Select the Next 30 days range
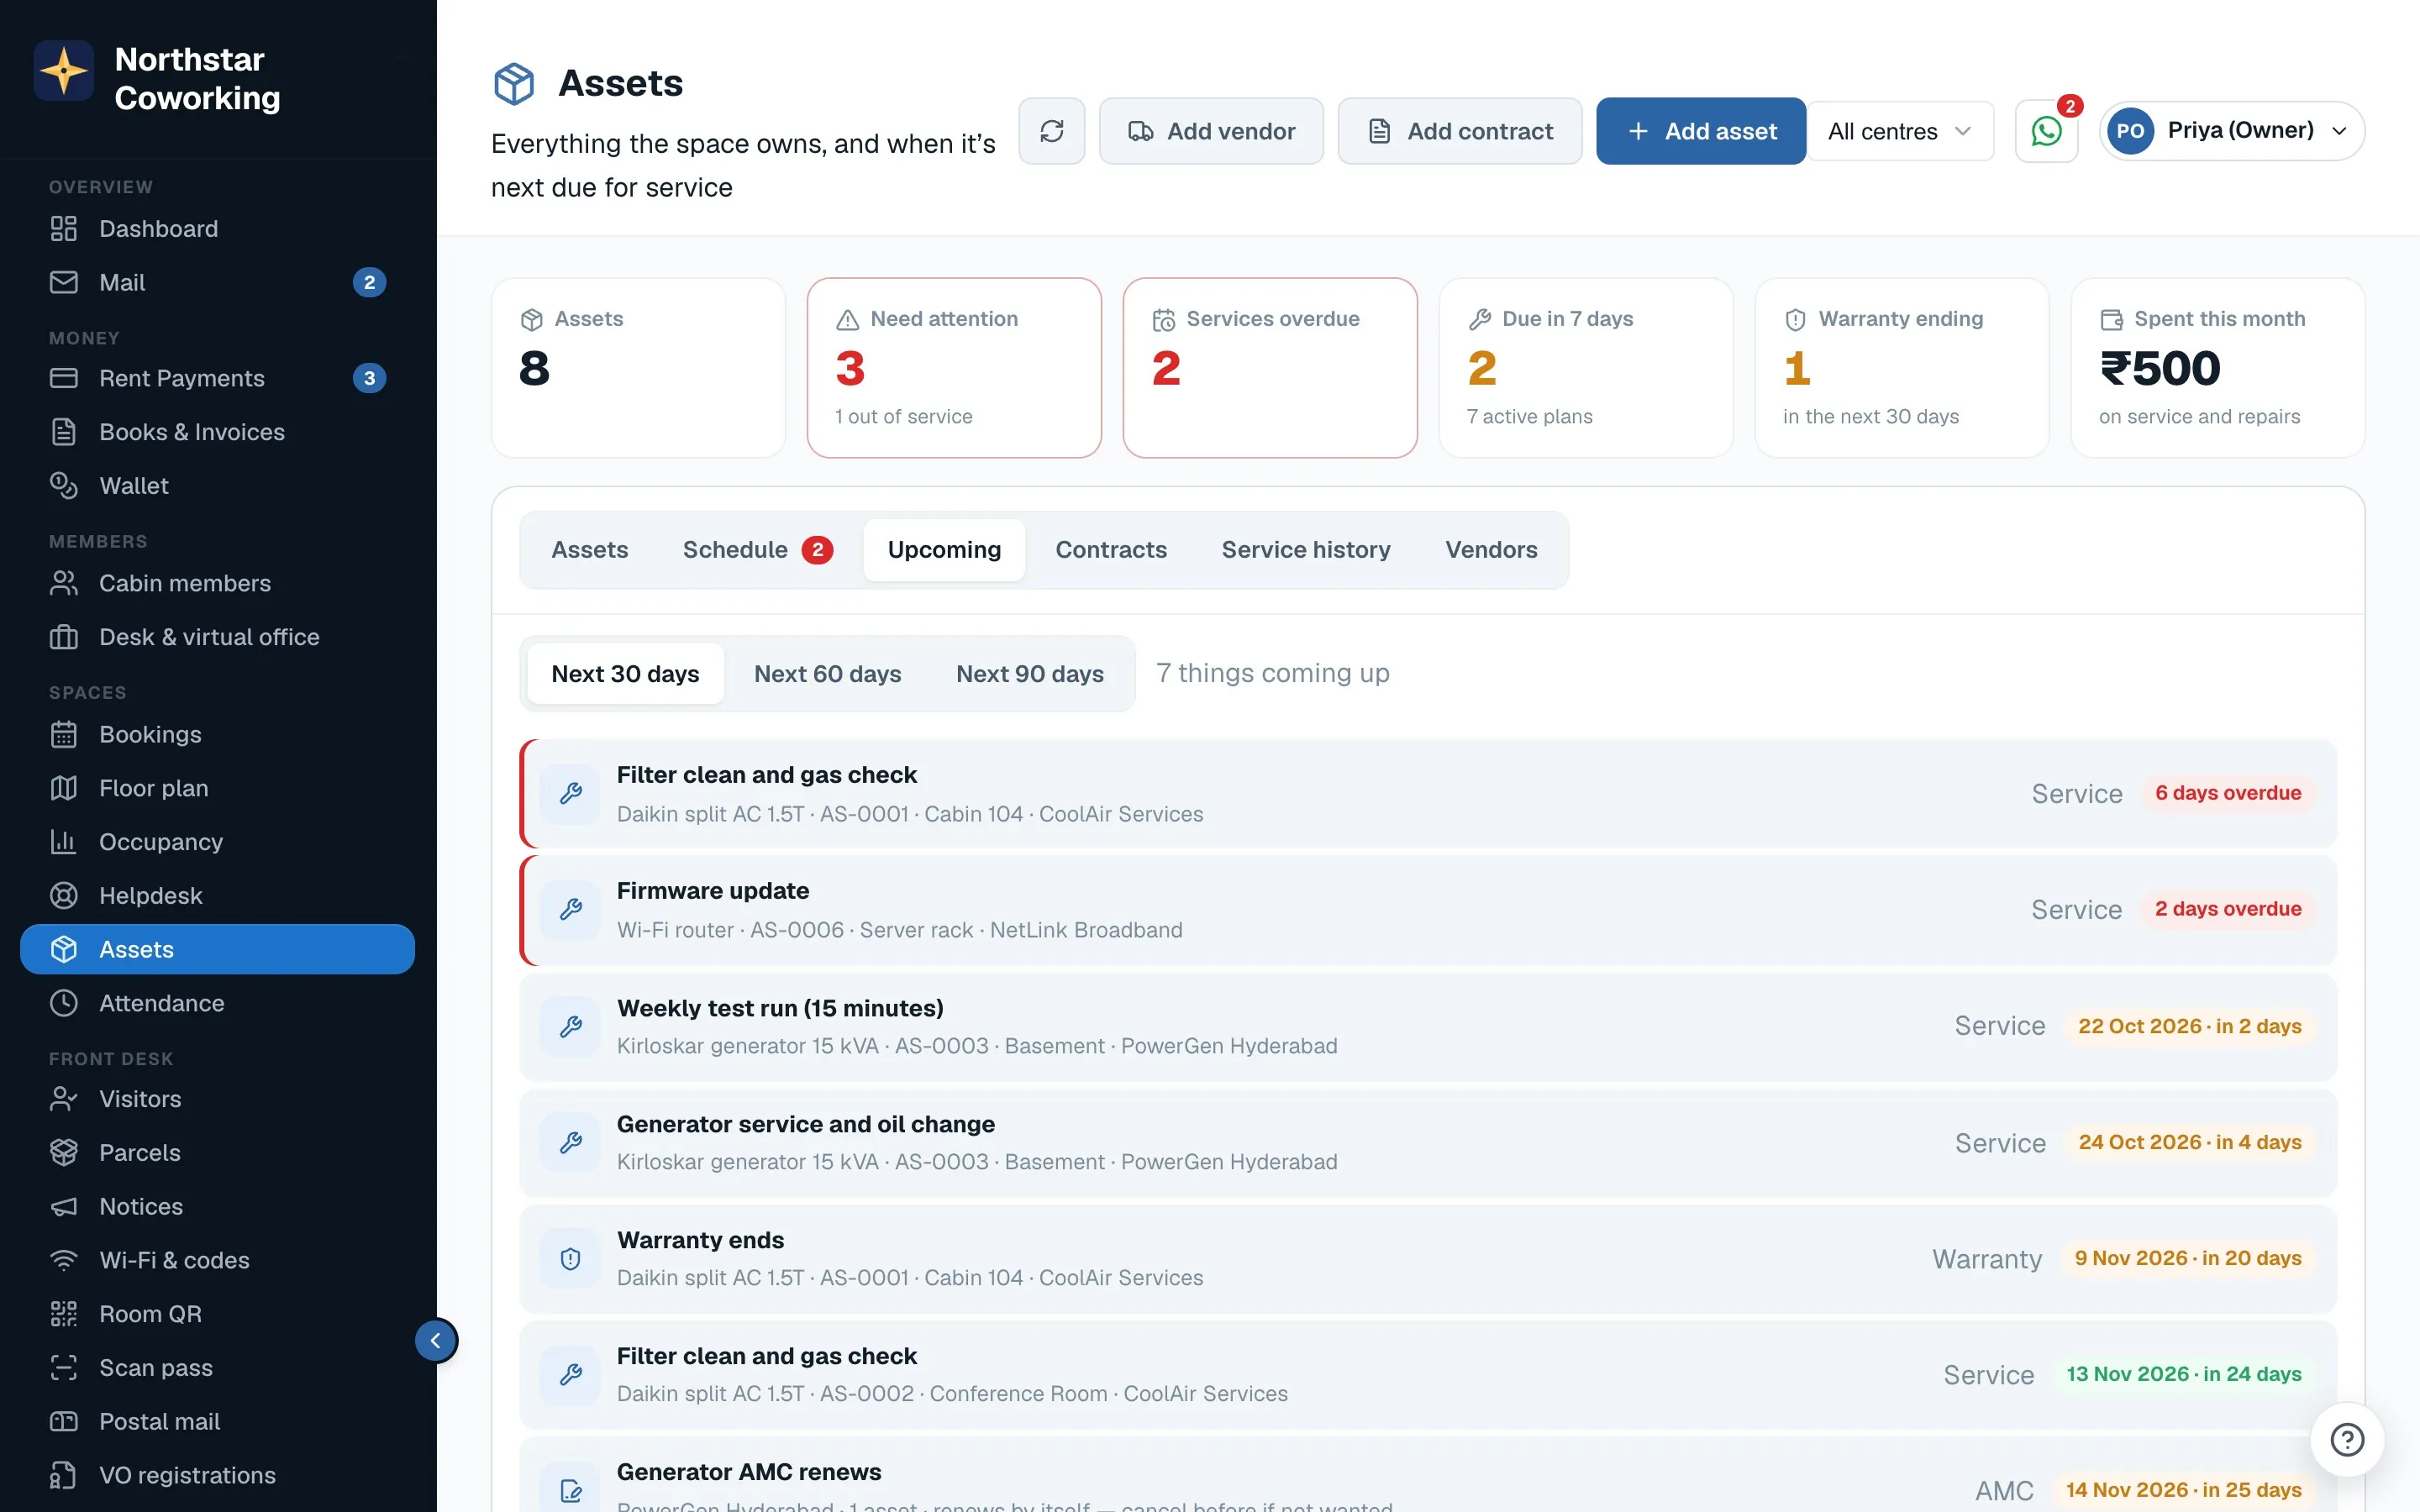The image size is (2420, 1512). (625, 674)
